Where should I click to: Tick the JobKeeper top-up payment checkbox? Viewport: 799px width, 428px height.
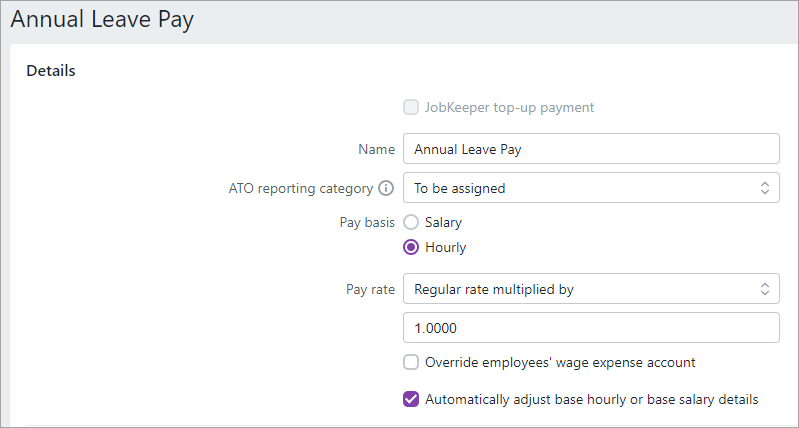point(411,108)
